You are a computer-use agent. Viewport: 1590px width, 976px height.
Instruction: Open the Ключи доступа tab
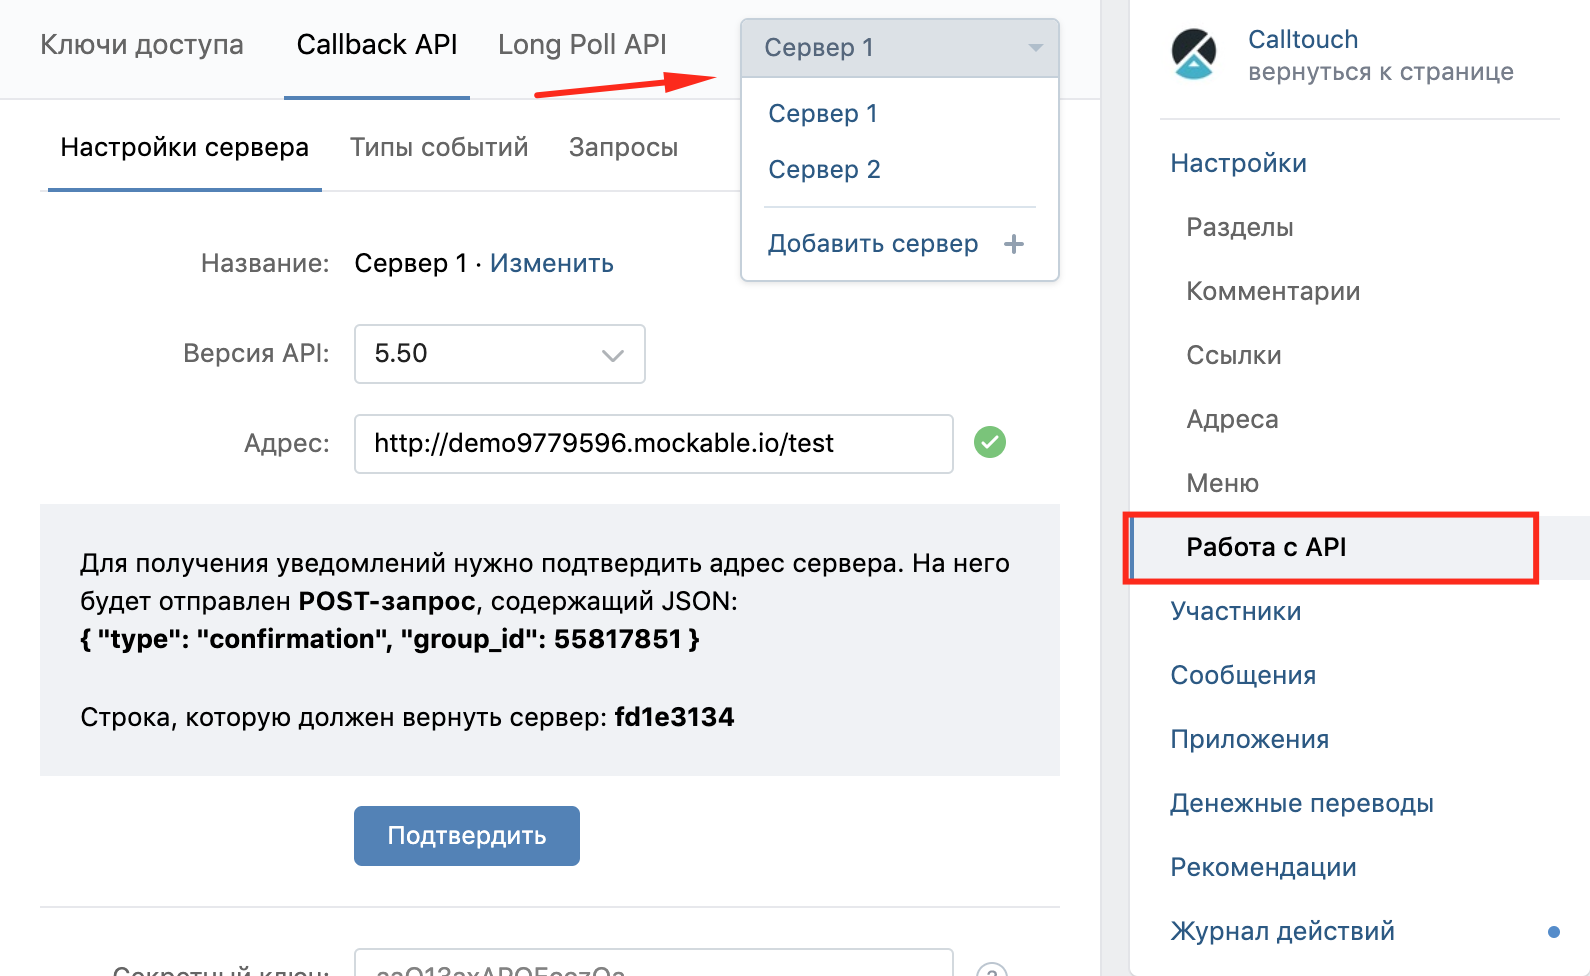(142, 45)
